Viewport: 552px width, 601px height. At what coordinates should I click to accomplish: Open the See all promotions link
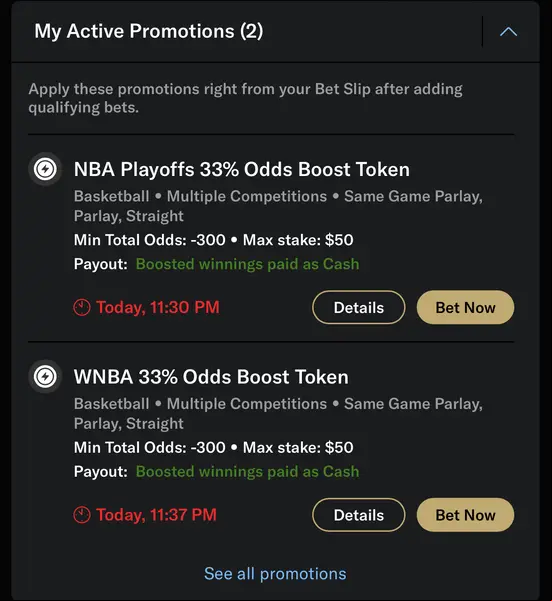[275, 574]
